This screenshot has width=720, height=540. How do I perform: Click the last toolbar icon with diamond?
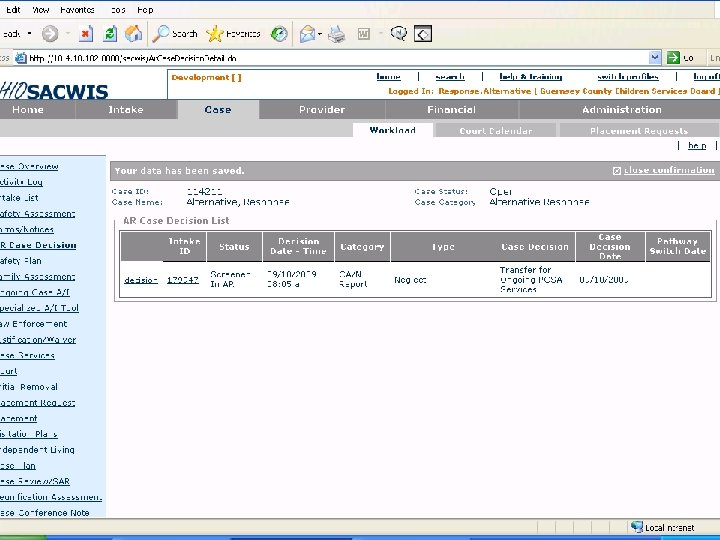coord(423,34)
